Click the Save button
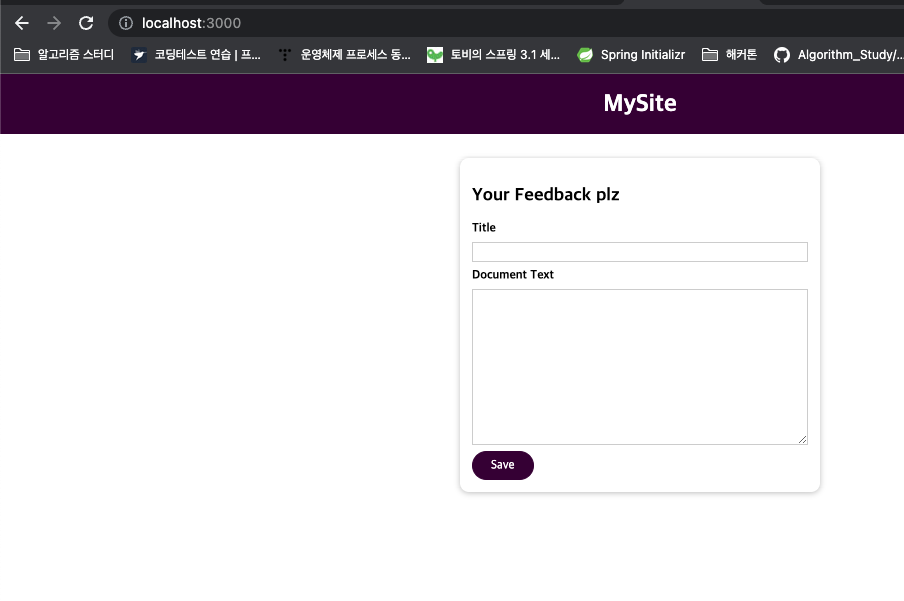 point(503,465)
